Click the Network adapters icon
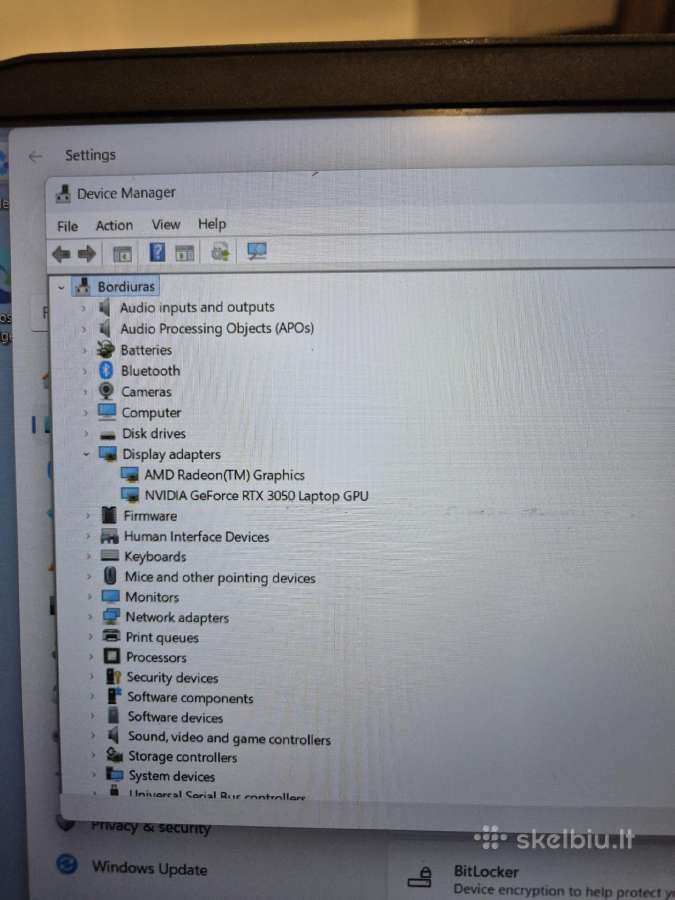675x900 pixels. pyautogui.click(x=111, y=616)
